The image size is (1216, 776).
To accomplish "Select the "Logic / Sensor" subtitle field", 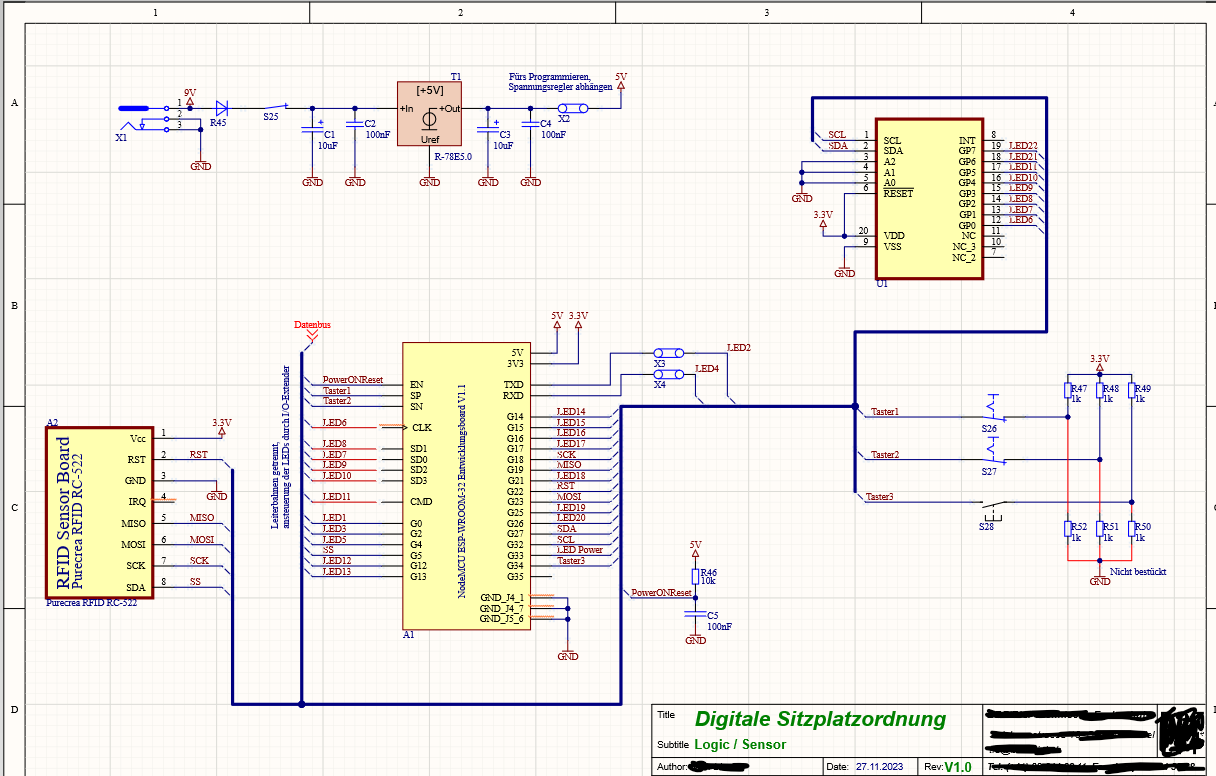I will [740, 745].
